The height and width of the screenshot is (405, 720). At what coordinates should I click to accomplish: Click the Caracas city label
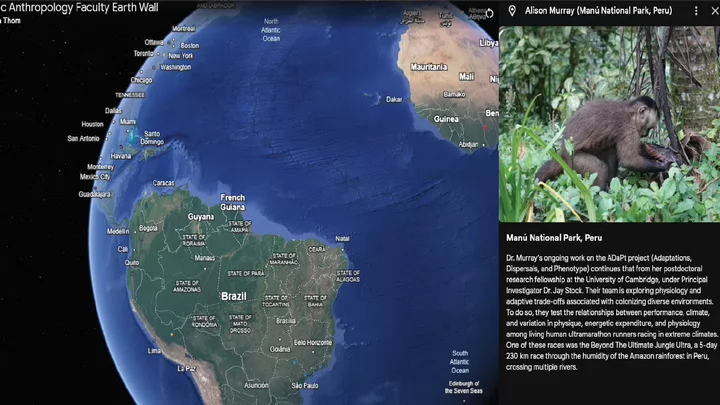tap(163, 183)
